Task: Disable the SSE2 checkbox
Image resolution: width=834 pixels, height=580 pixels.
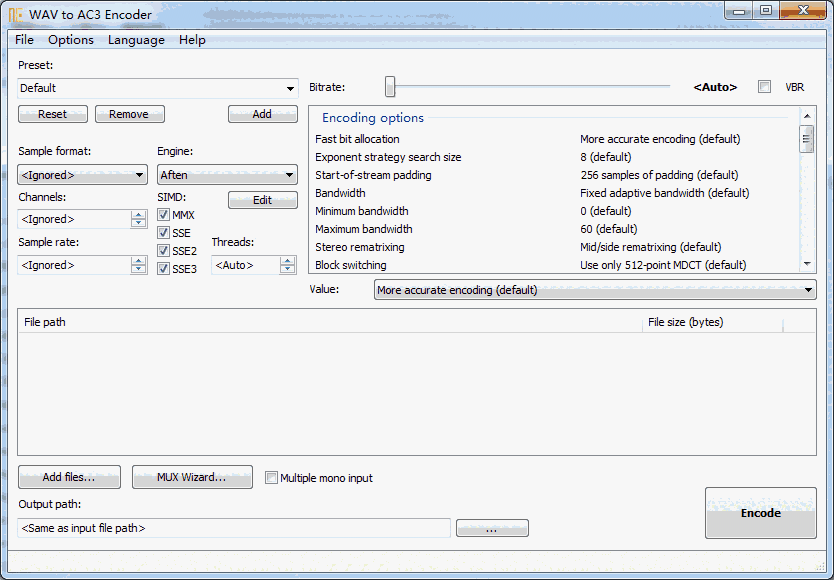Action: [162, 250]
